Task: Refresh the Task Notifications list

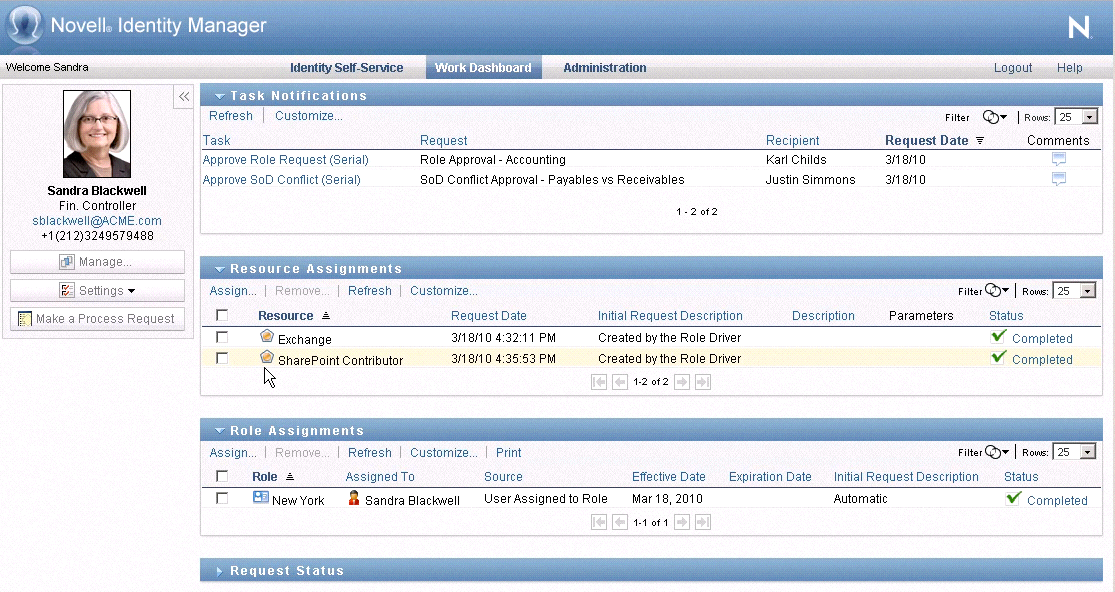Action: click(x=230, y=116)
